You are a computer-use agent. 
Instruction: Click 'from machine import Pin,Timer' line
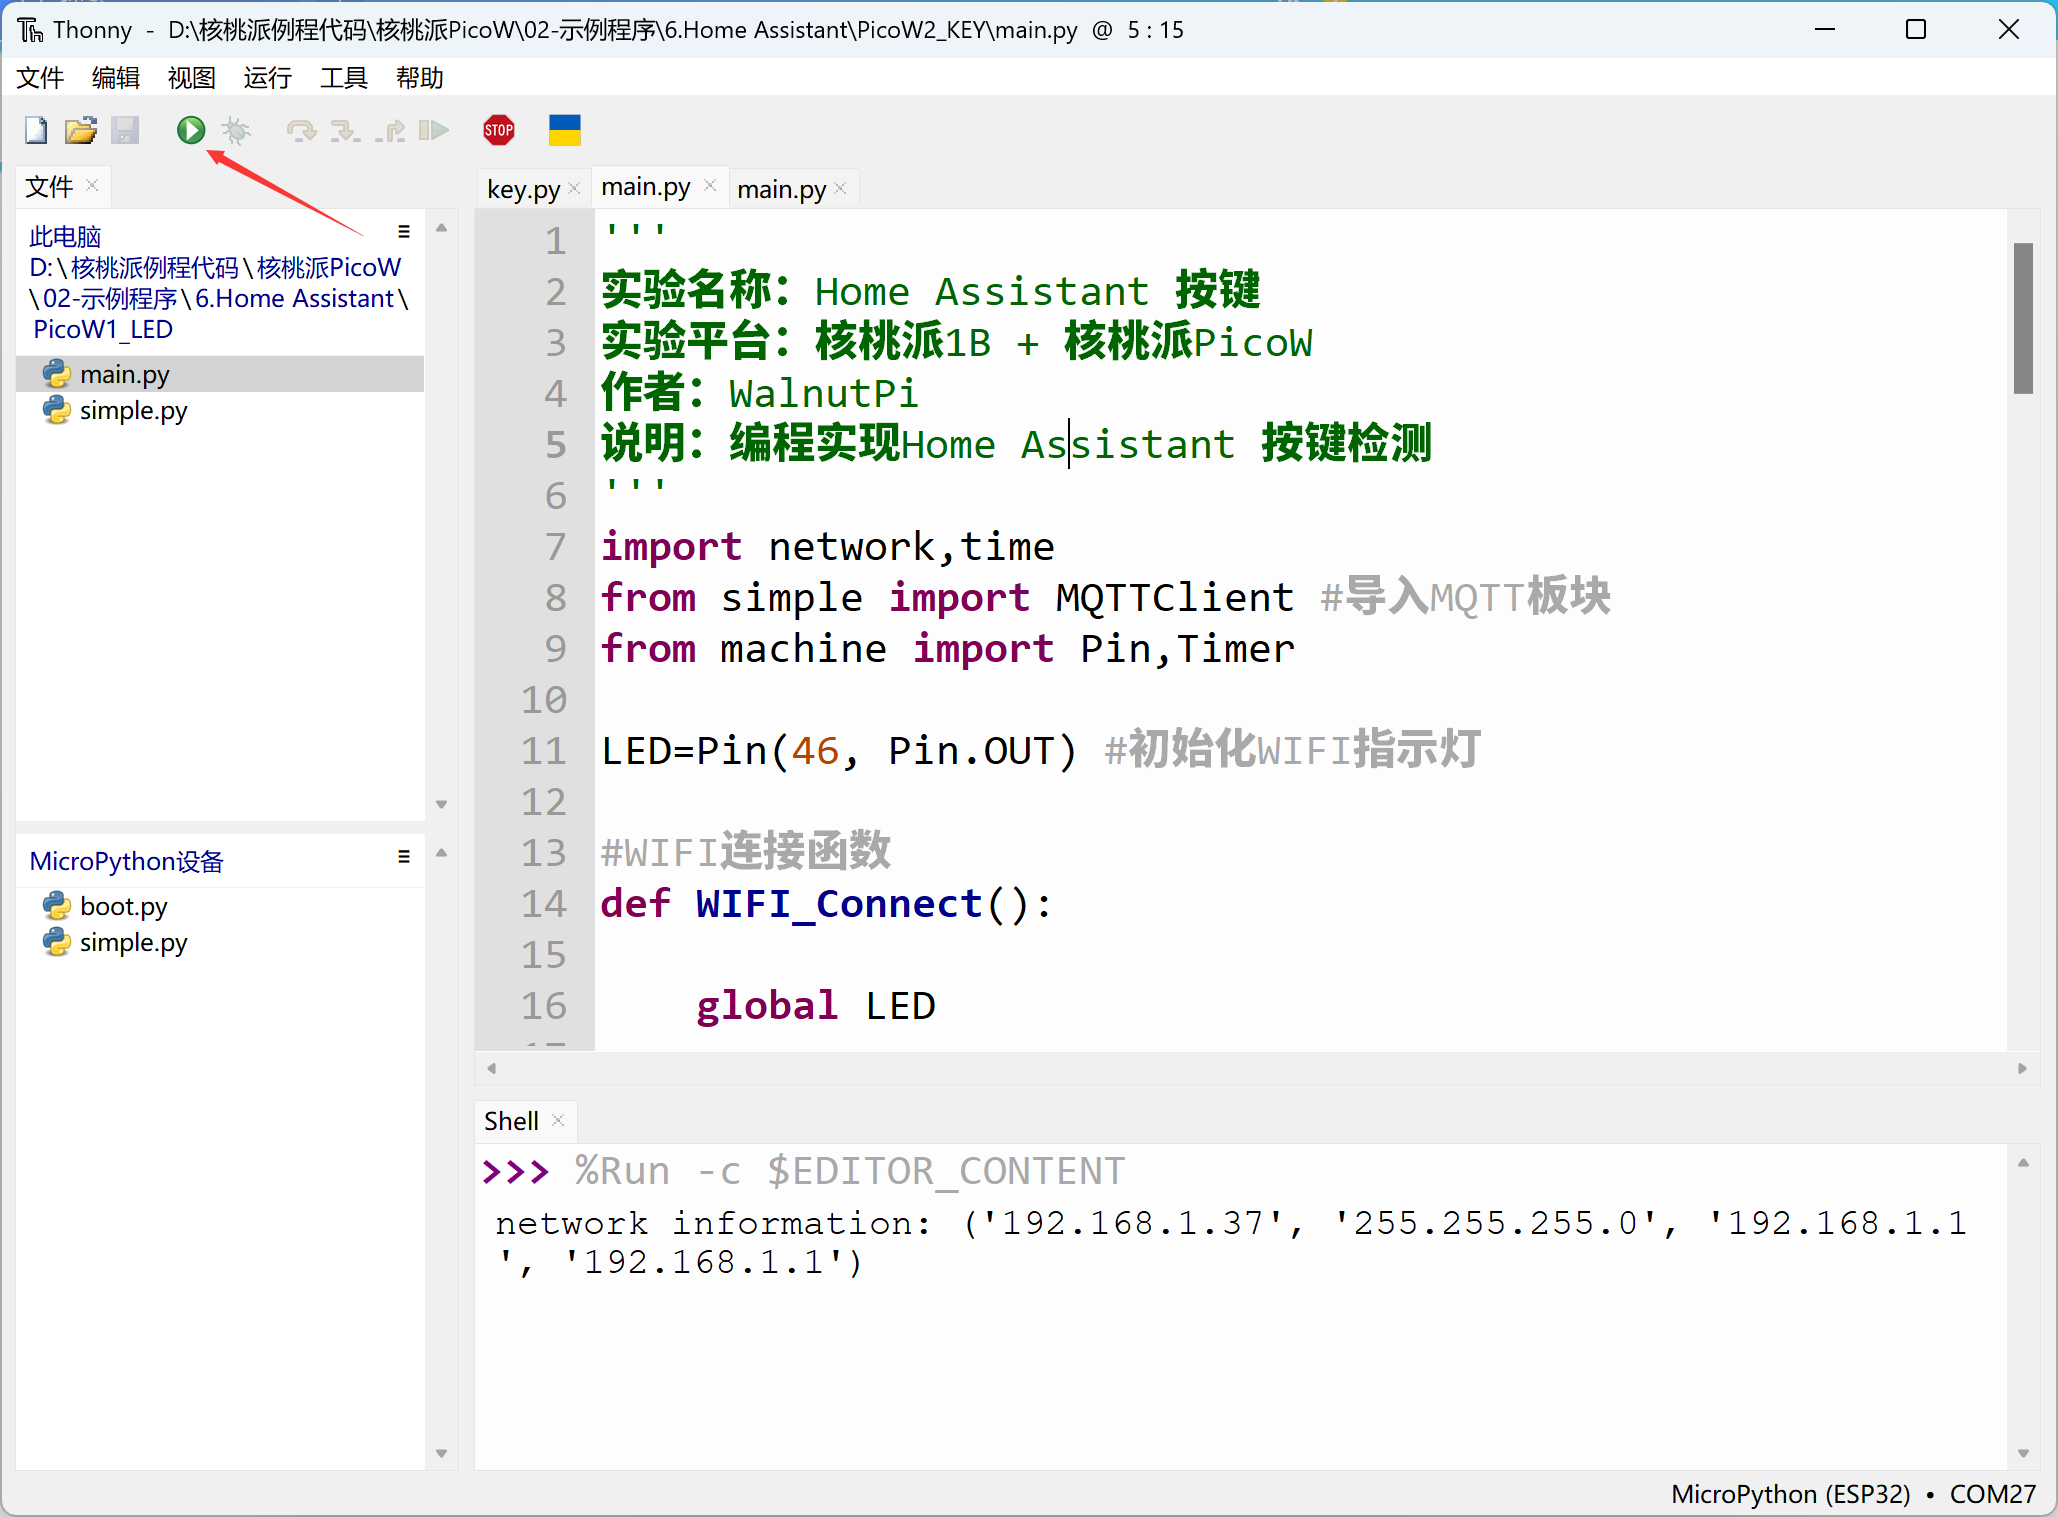947,649
